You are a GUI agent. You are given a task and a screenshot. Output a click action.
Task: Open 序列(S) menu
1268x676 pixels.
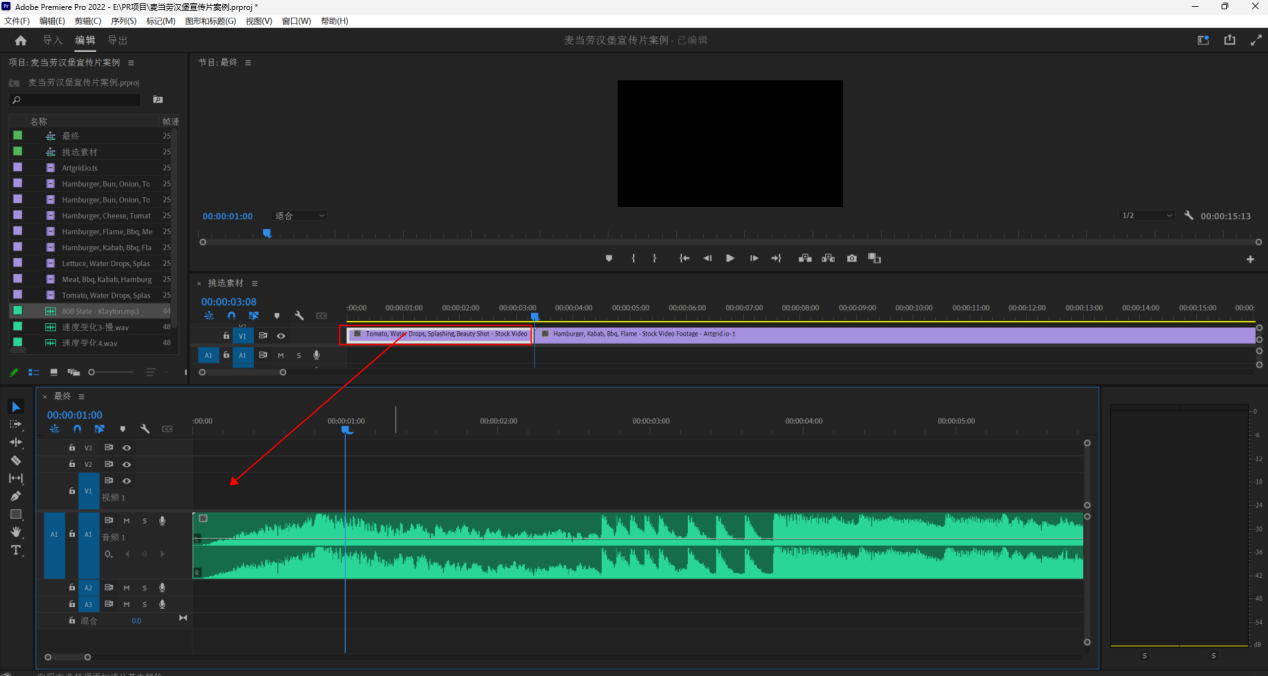(x=124, y=21)
